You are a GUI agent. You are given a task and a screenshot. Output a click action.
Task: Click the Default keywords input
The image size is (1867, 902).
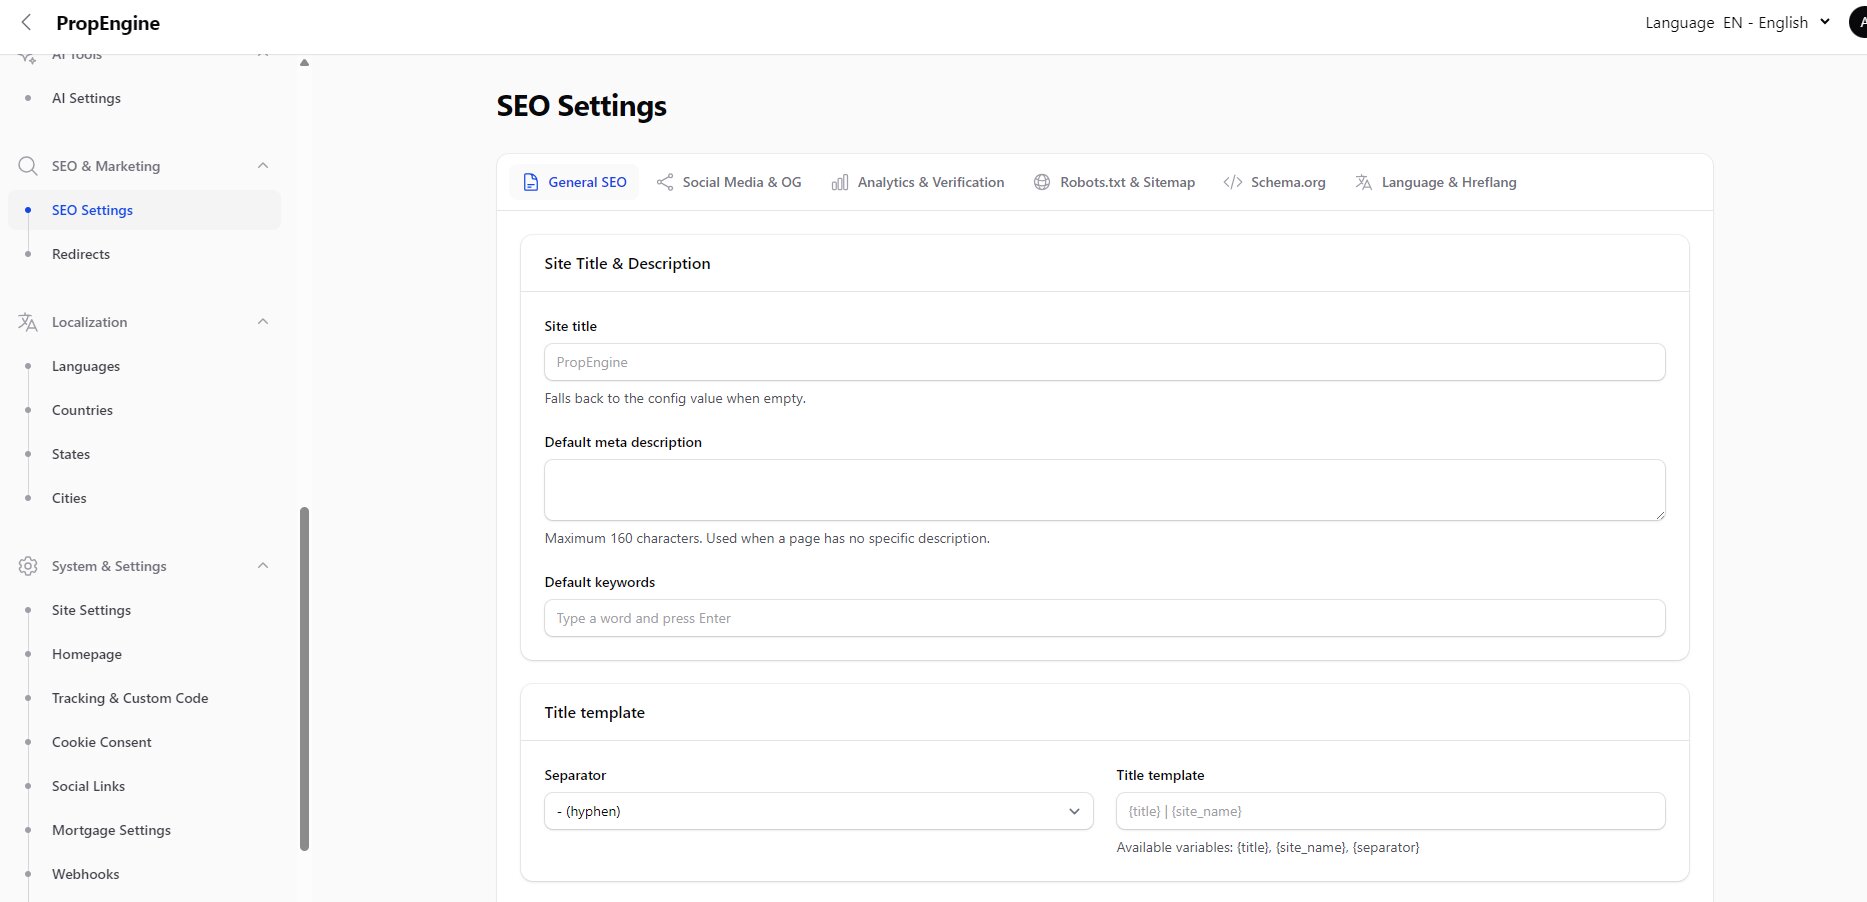pos(1104,618)
